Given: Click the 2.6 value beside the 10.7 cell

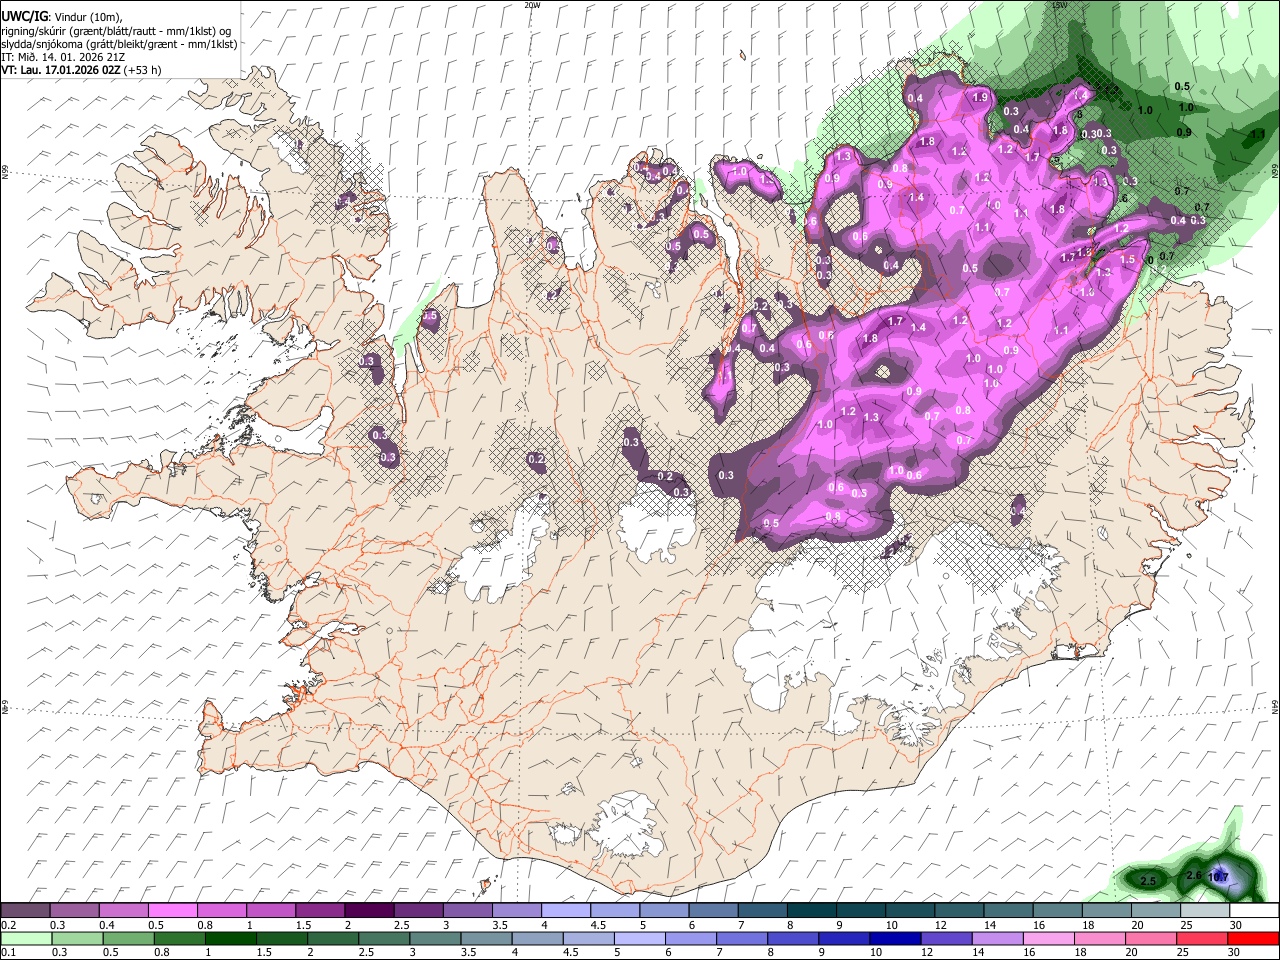Looking at the screenshot, I should [1193, 875].
